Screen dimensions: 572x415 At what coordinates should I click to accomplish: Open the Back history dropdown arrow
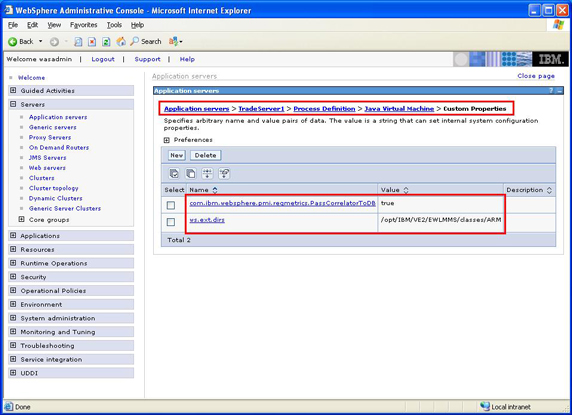tap(40, 42)
